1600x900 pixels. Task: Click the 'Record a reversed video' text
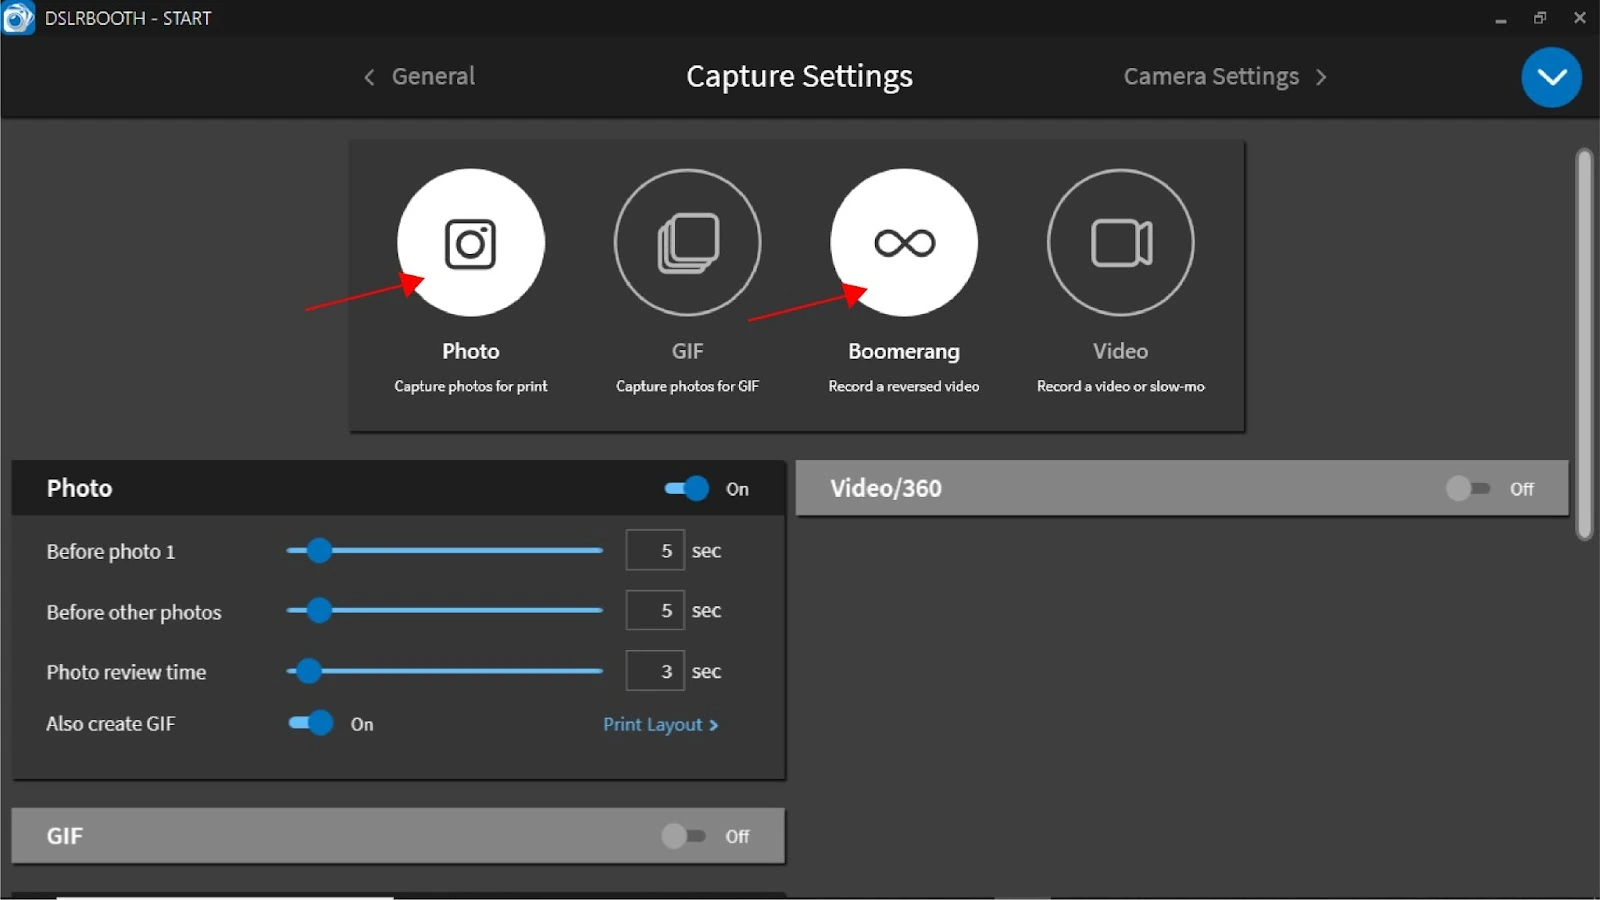904,386
